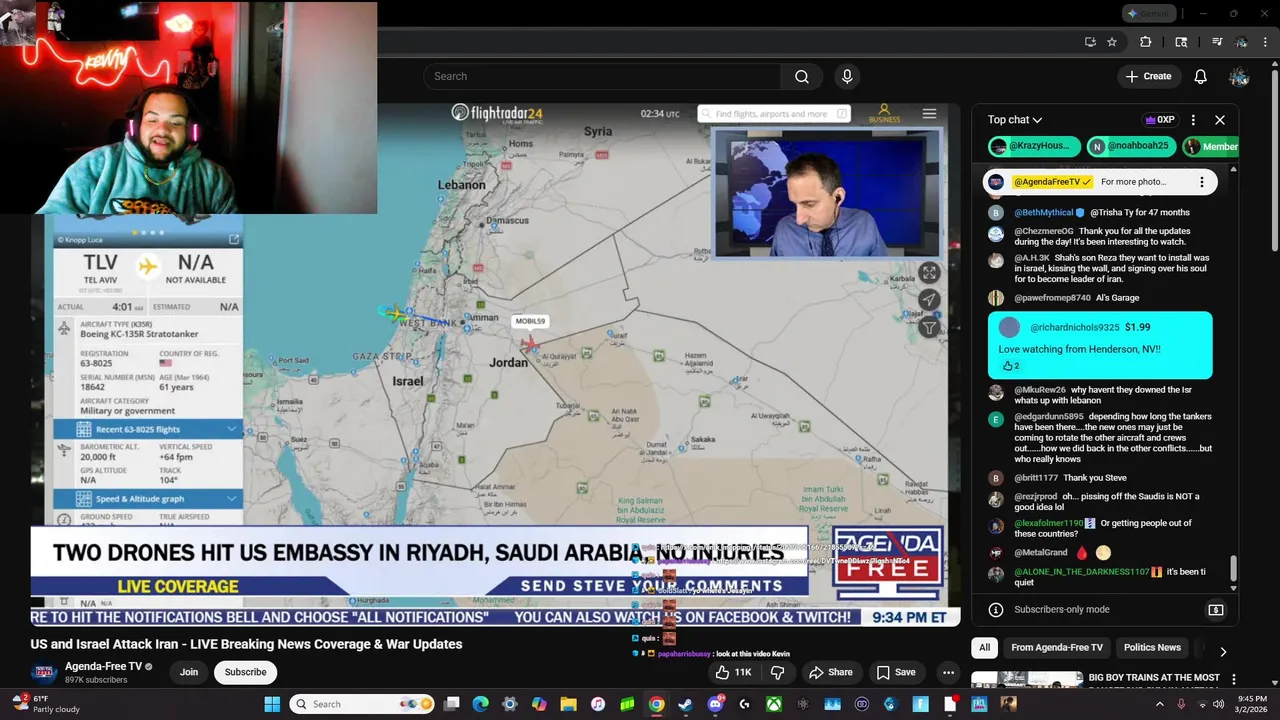This screenshot has width=1280, height=720.
Task: Bookmark this page with the star
Action: [x=1112, y=42]
